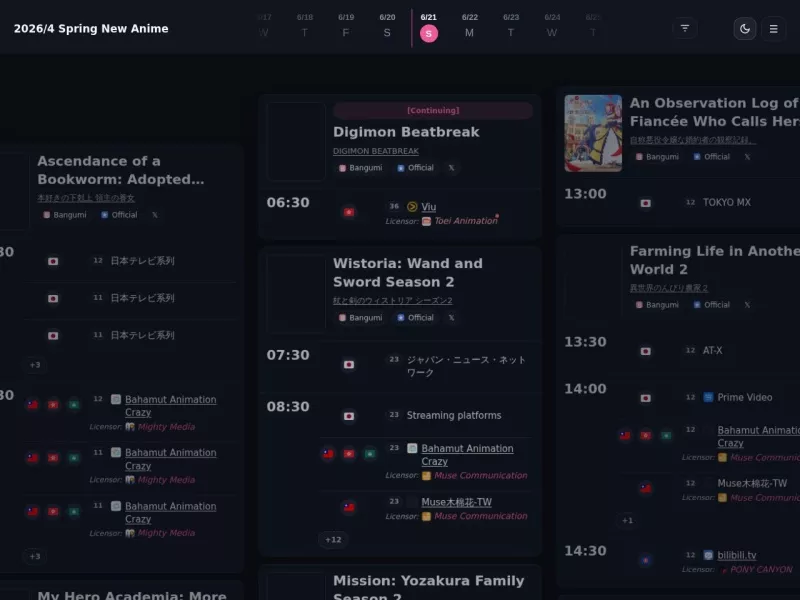800x600 pixels.
Task: Click Official badge under Farming Life
Action: point(712,305)
